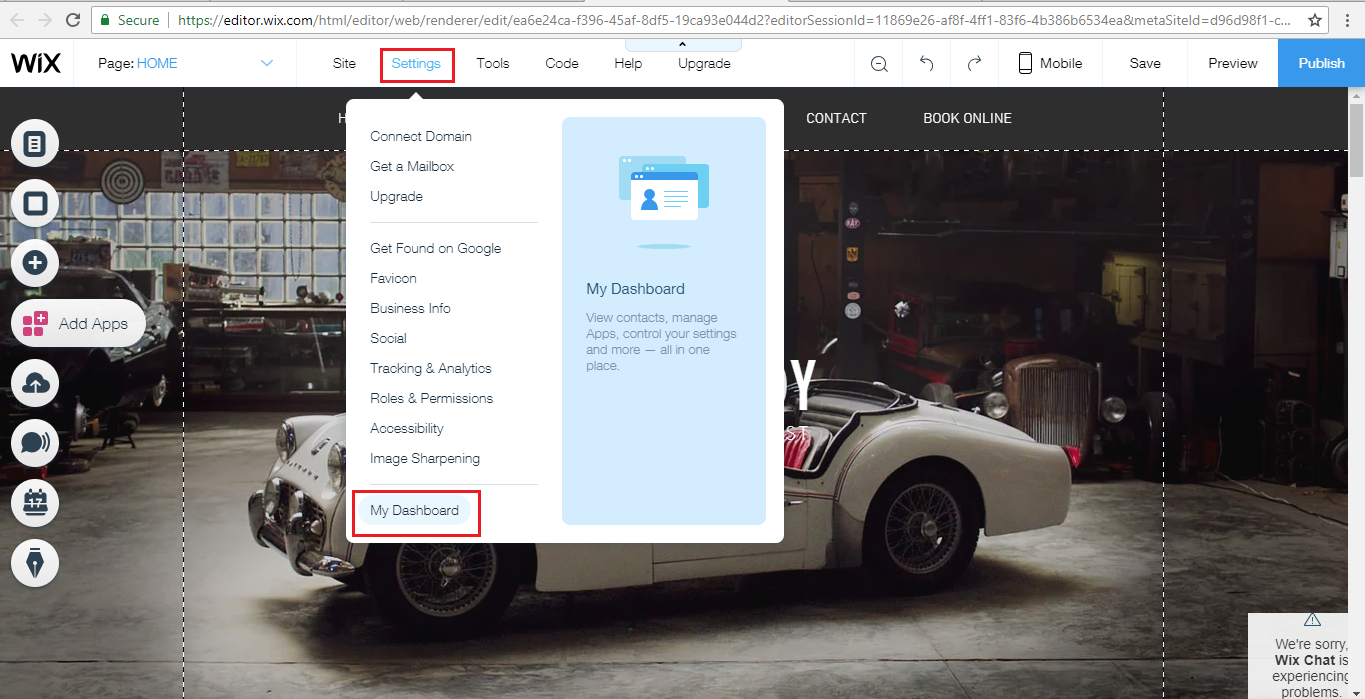Click the browser forward arrow
The image size is (1365, 699).
point(45,20)
